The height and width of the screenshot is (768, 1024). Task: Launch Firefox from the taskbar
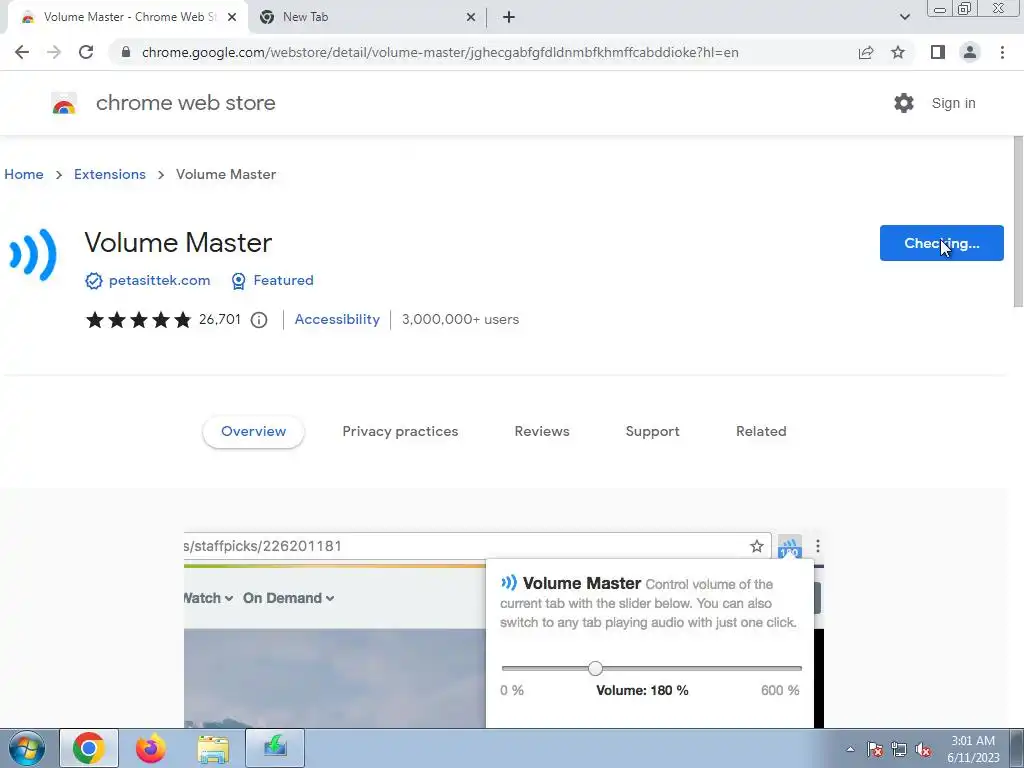pos(150,748)
